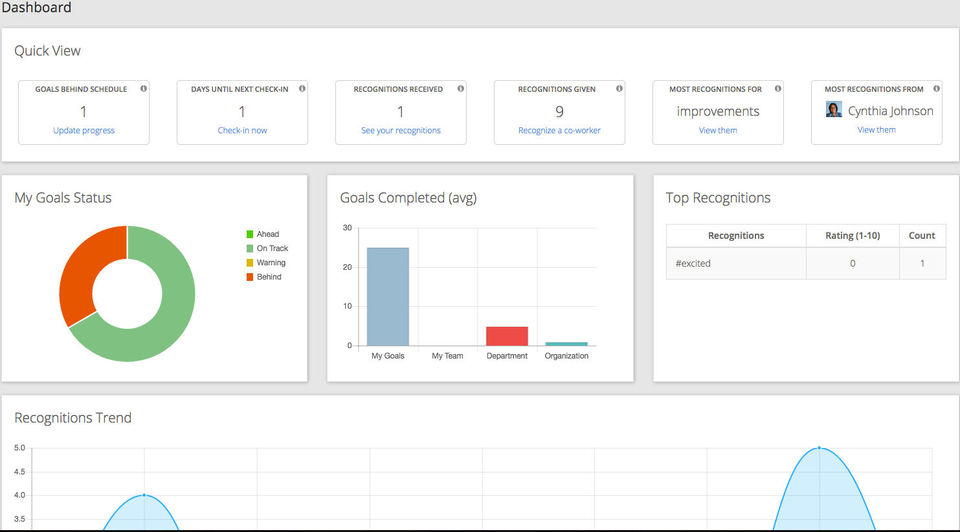The height and width of the screenshot is (532, 960).
Task: Click info icon on Days Until Next Check-in
Action: tap(302, 89)
